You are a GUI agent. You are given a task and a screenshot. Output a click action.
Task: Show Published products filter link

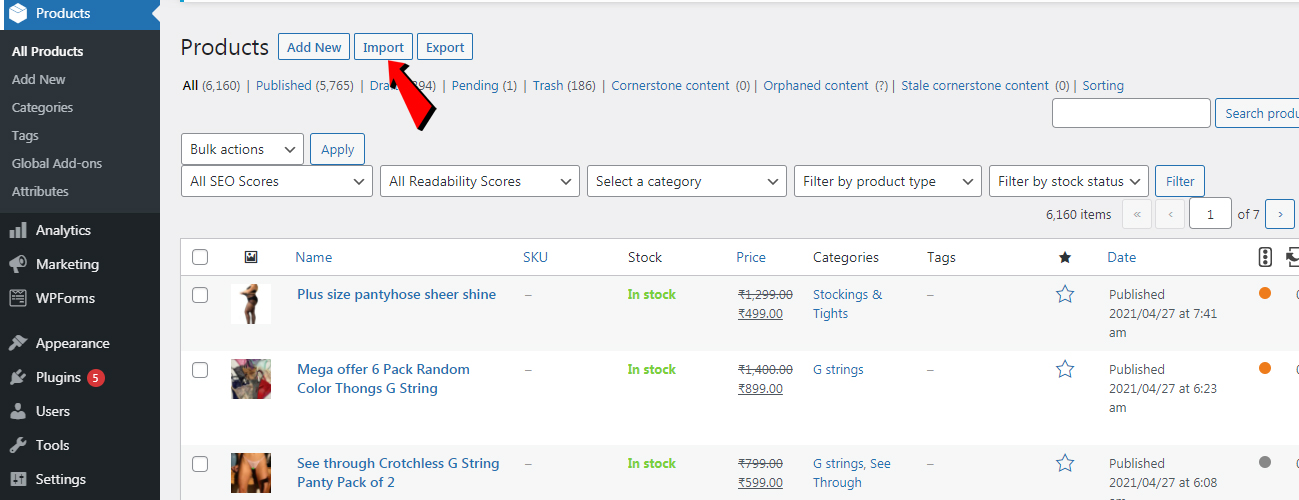click(x=284, y=85)
